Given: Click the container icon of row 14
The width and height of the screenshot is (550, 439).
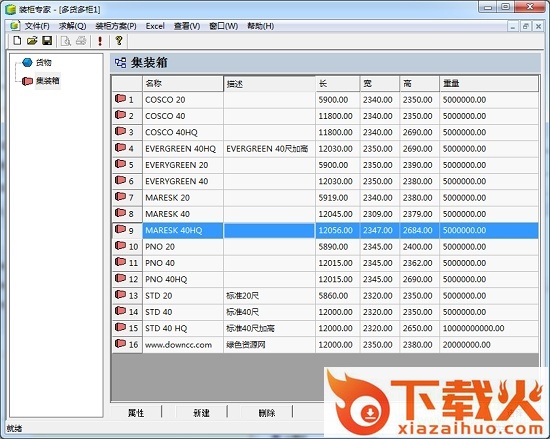Looking at the screenshot, I should [x=120, y=311].
